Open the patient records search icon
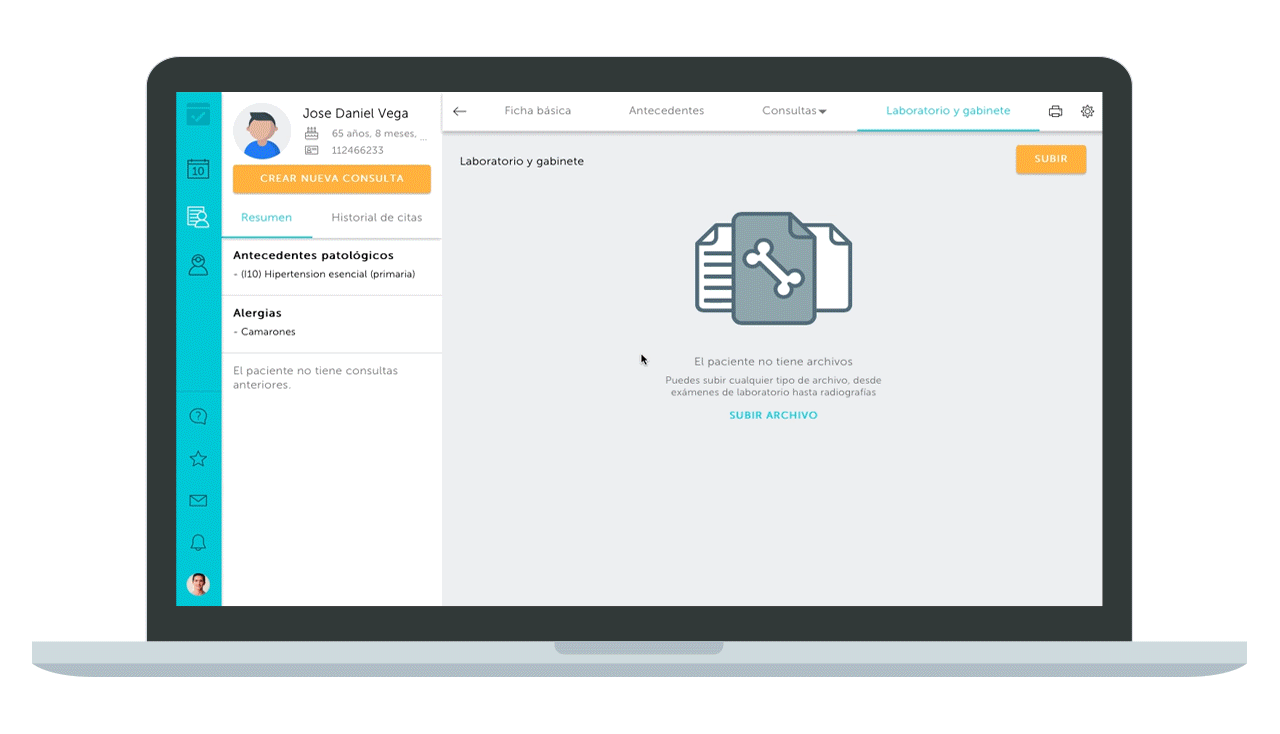The image size is (1280, 734). [198, 216]
